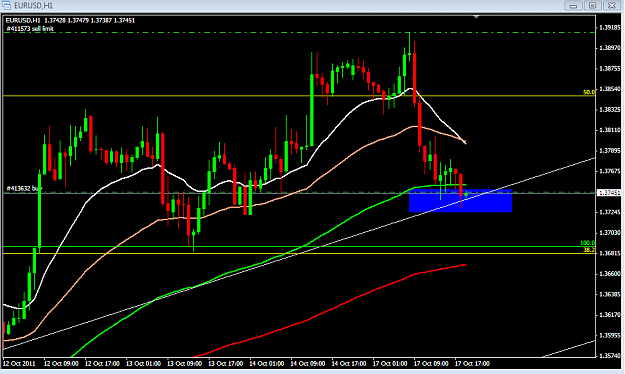Click the EURUSD,H1 chart window icon
This screenshot has height=374, width=625.
click(6, 6)
